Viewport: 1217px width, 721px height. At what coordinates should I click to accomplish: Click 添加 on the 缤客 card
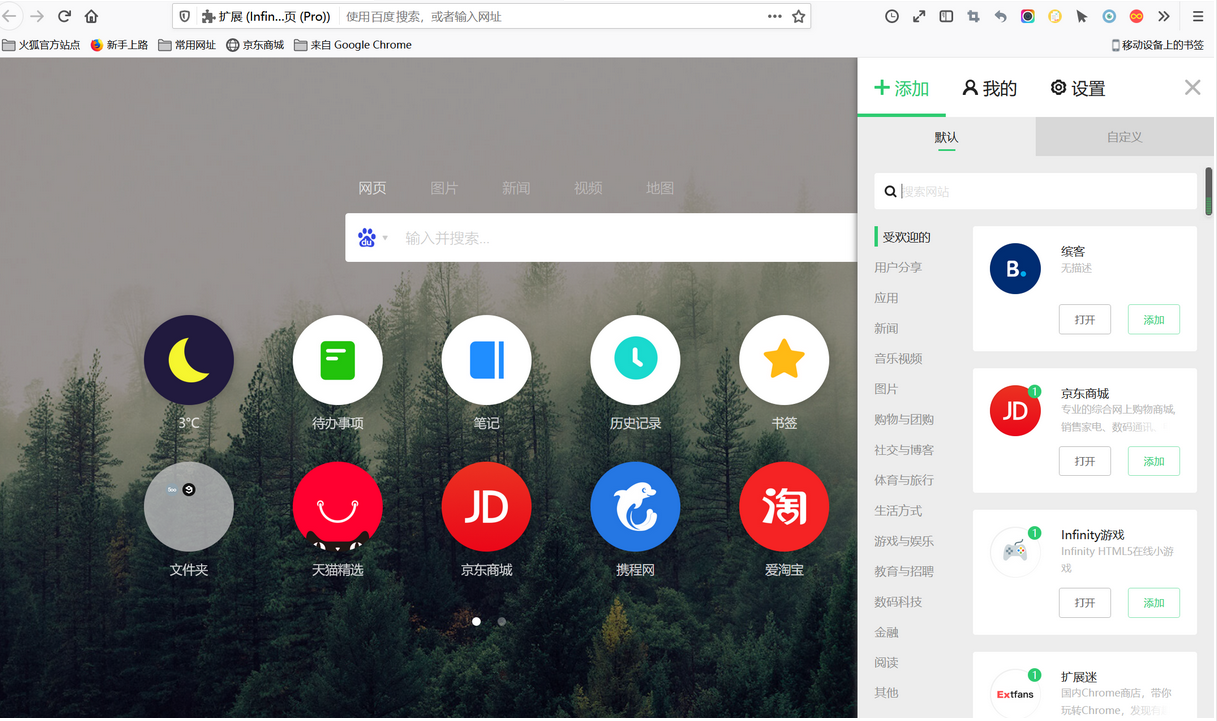click(1154, 320)
